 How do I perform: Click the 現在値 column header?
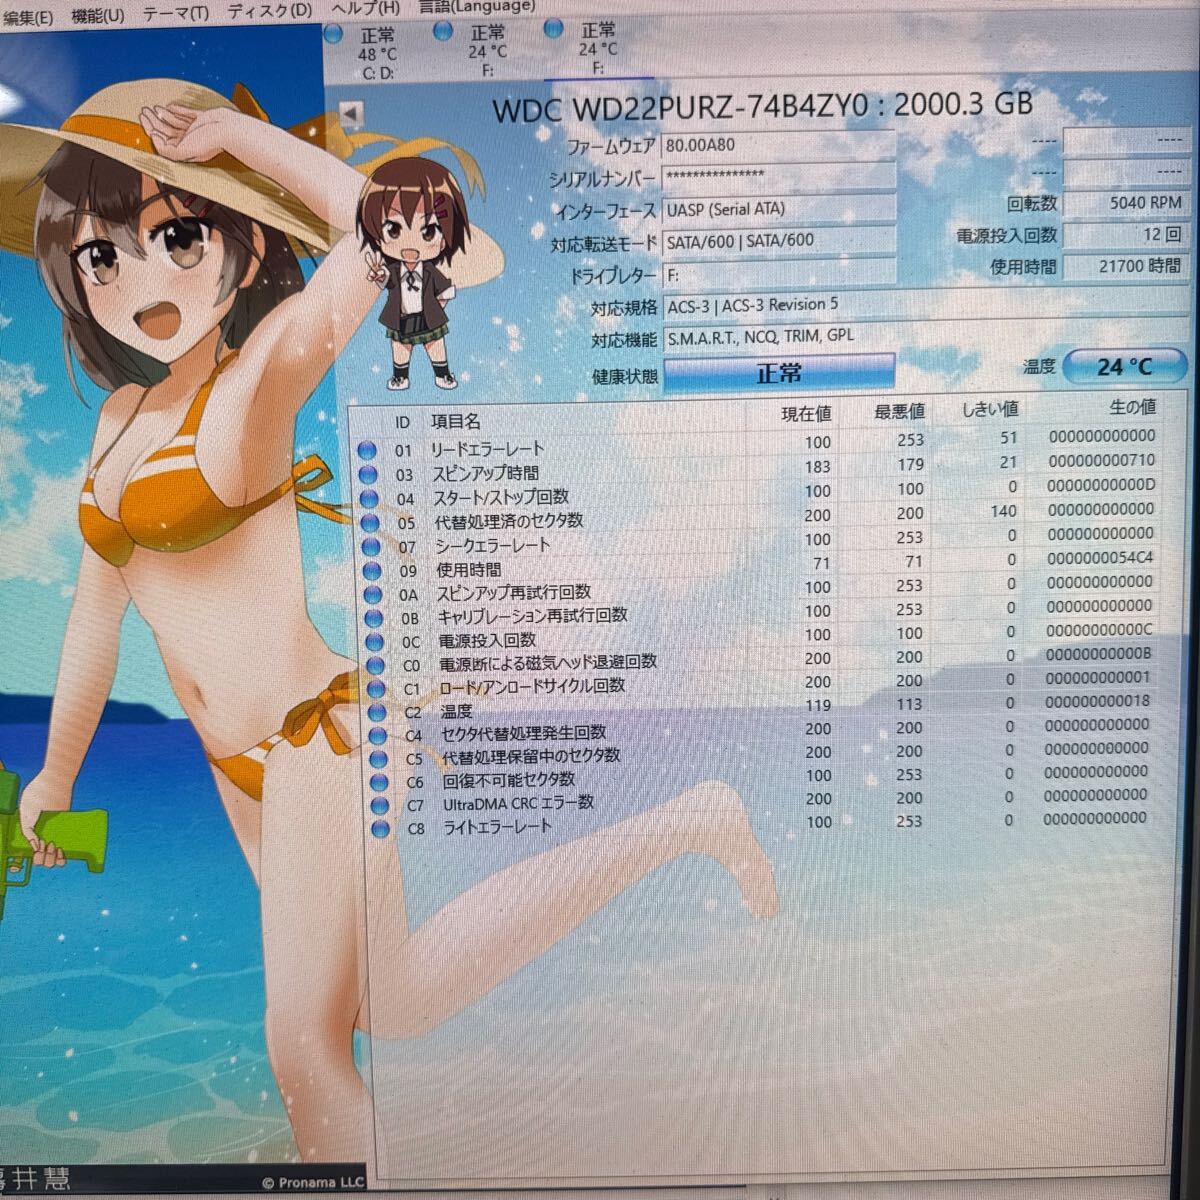click(806, 414)
